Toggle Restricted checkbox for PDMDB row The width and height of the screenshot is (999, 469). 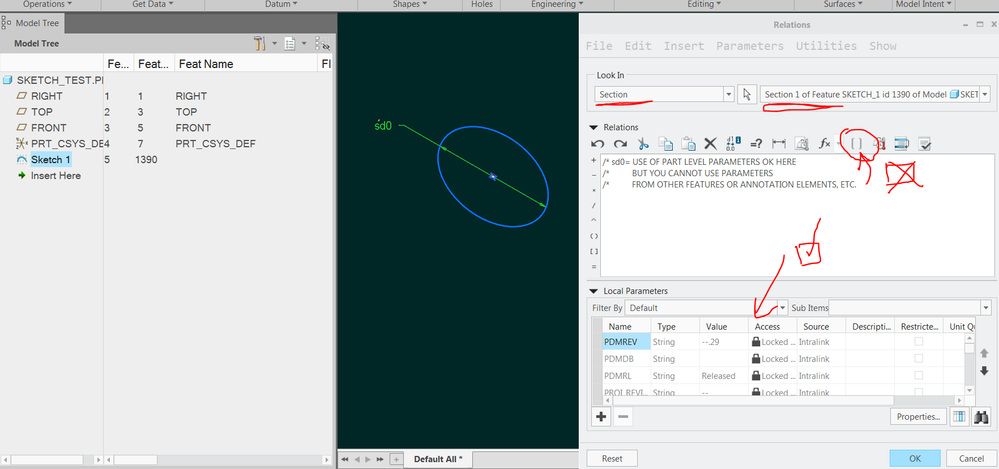point(919,358)
